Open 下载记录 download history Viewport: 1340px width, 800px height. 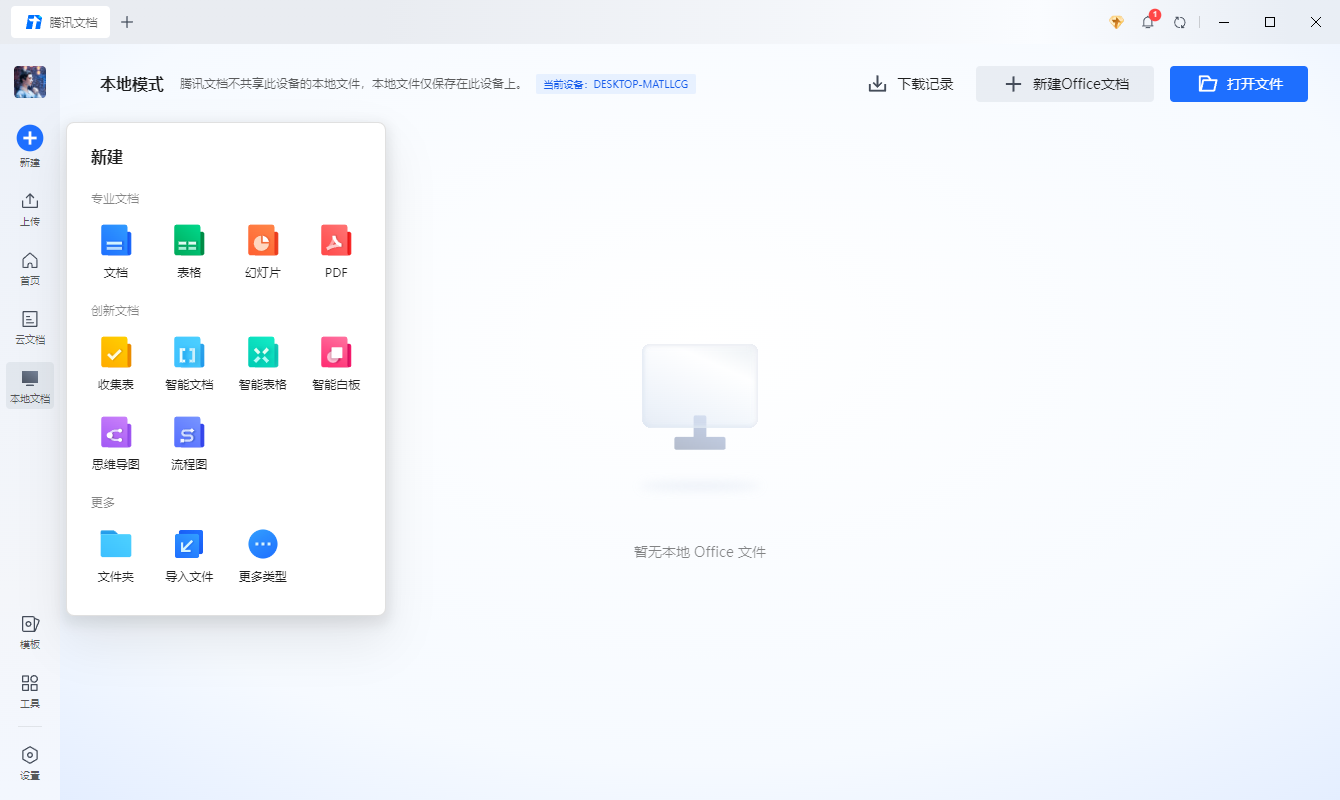point(910,84)
